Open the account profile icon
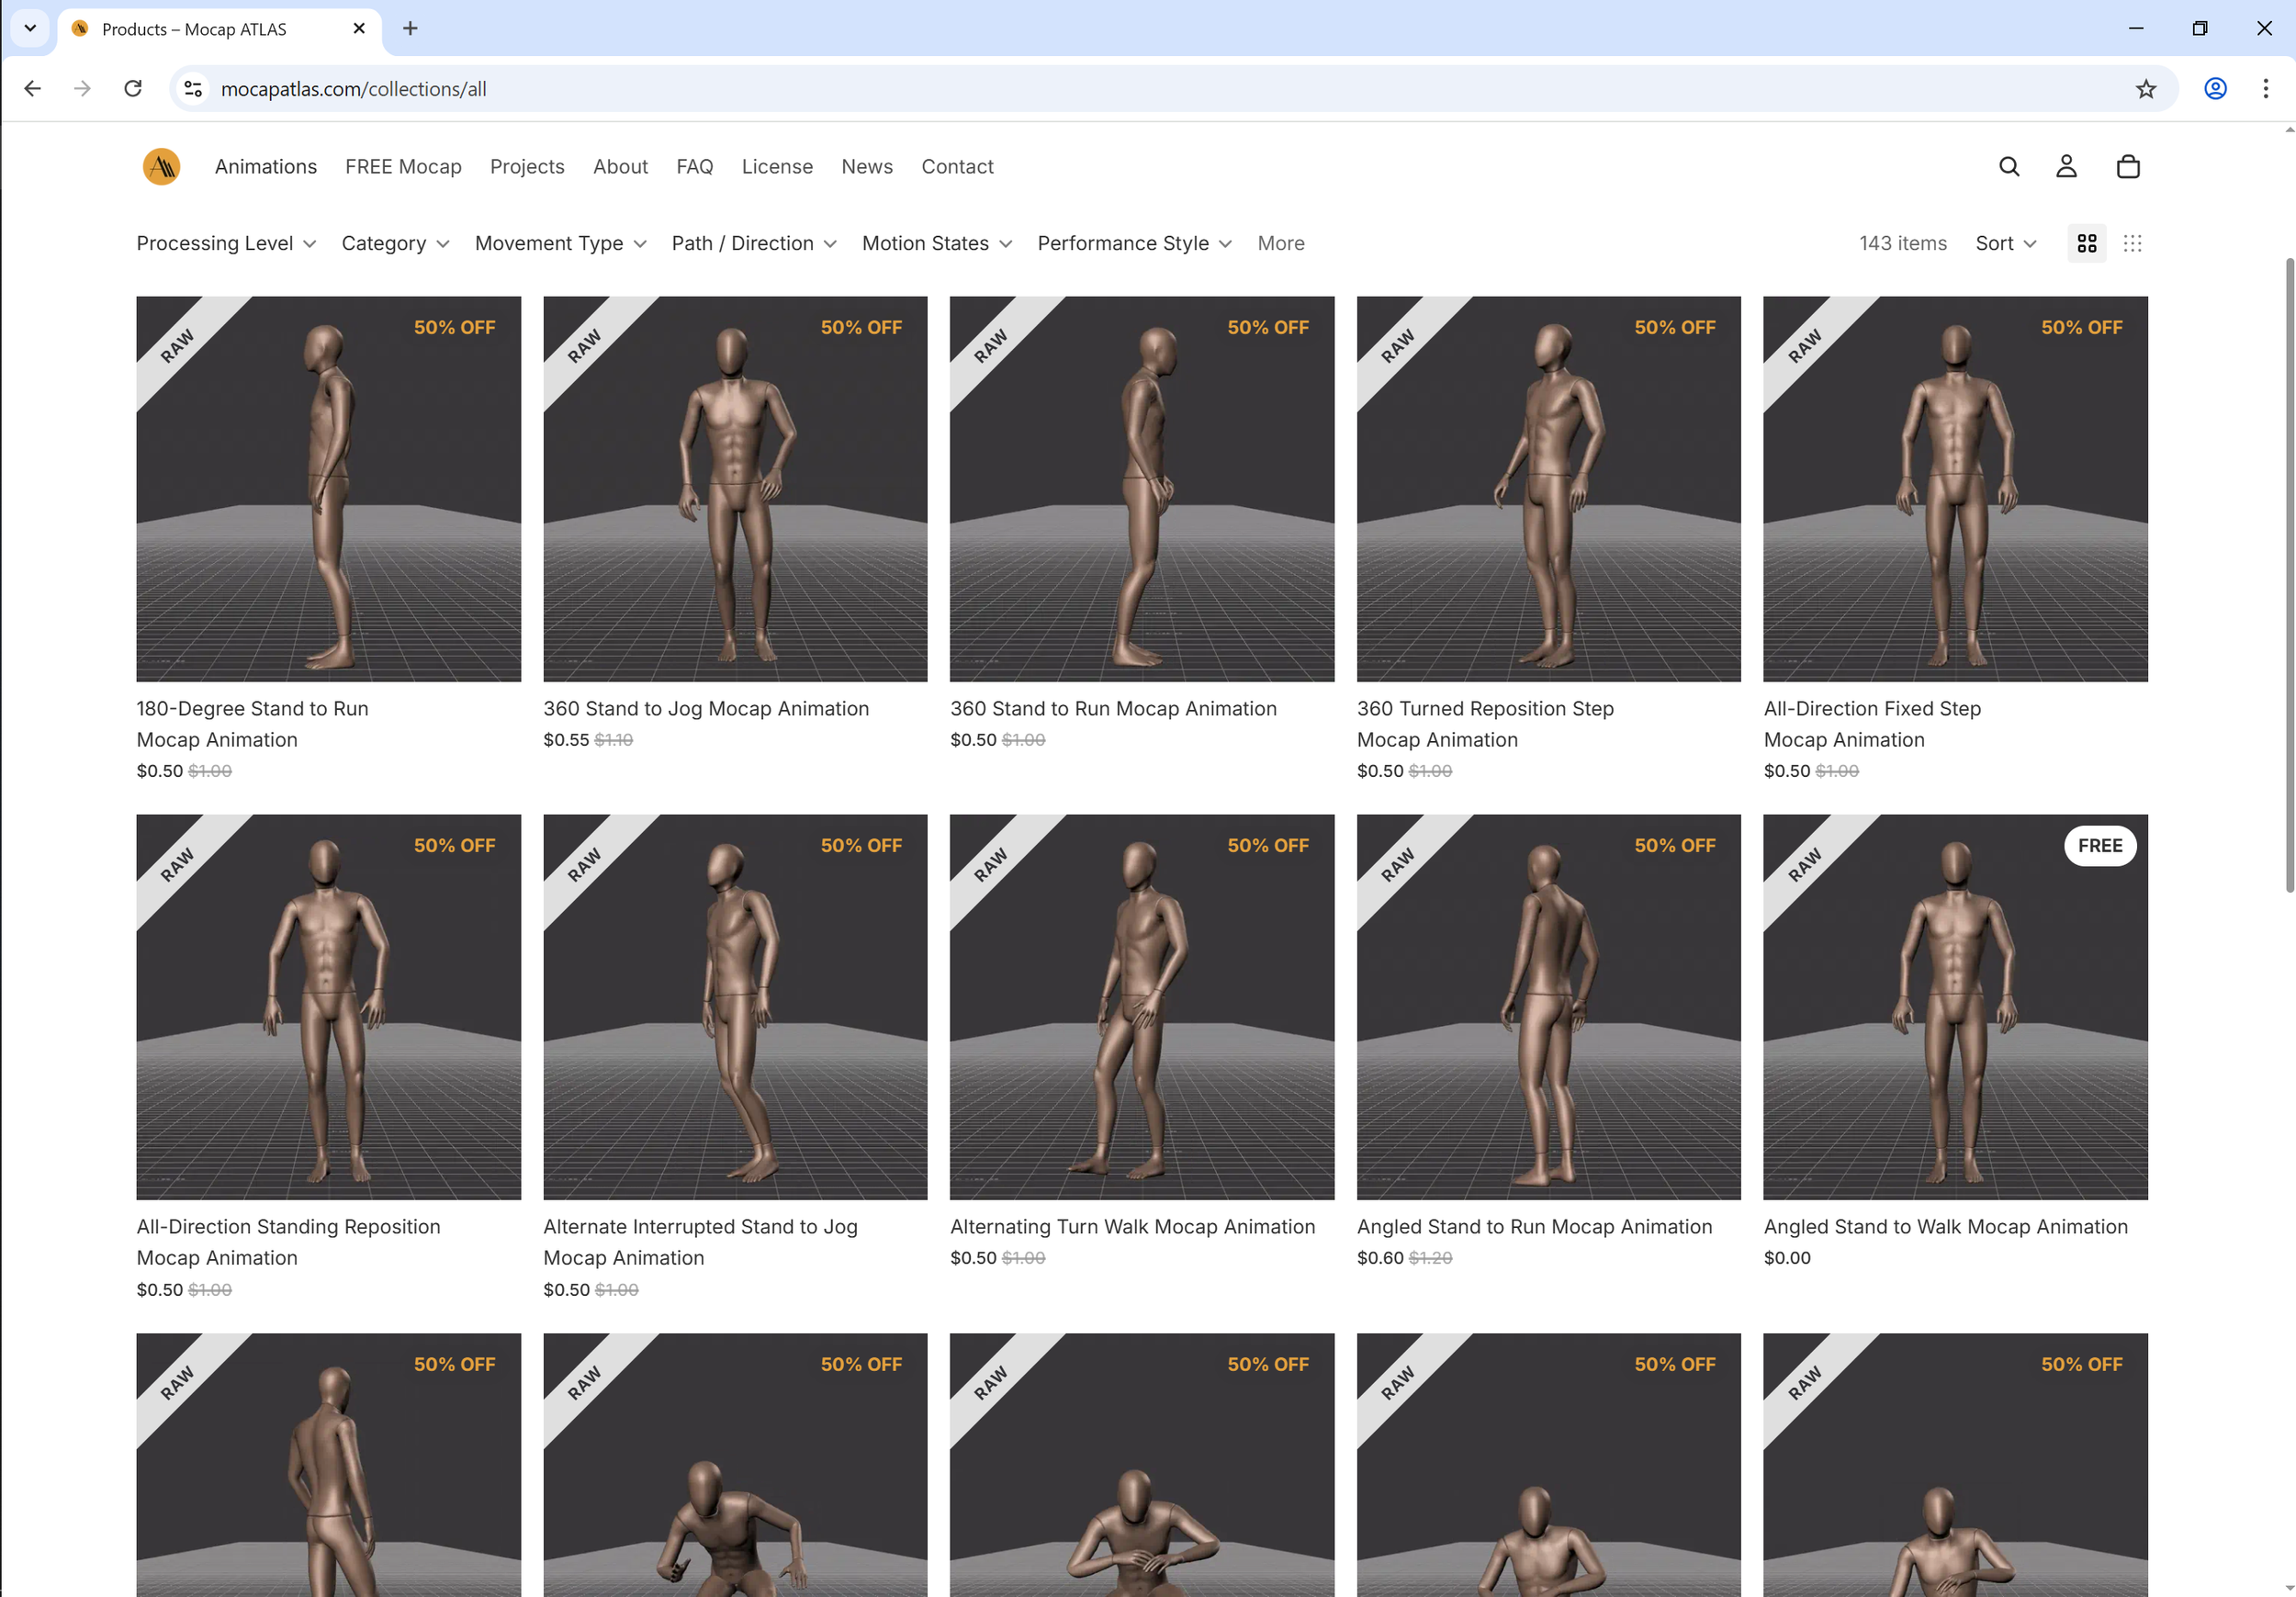 2066,166
